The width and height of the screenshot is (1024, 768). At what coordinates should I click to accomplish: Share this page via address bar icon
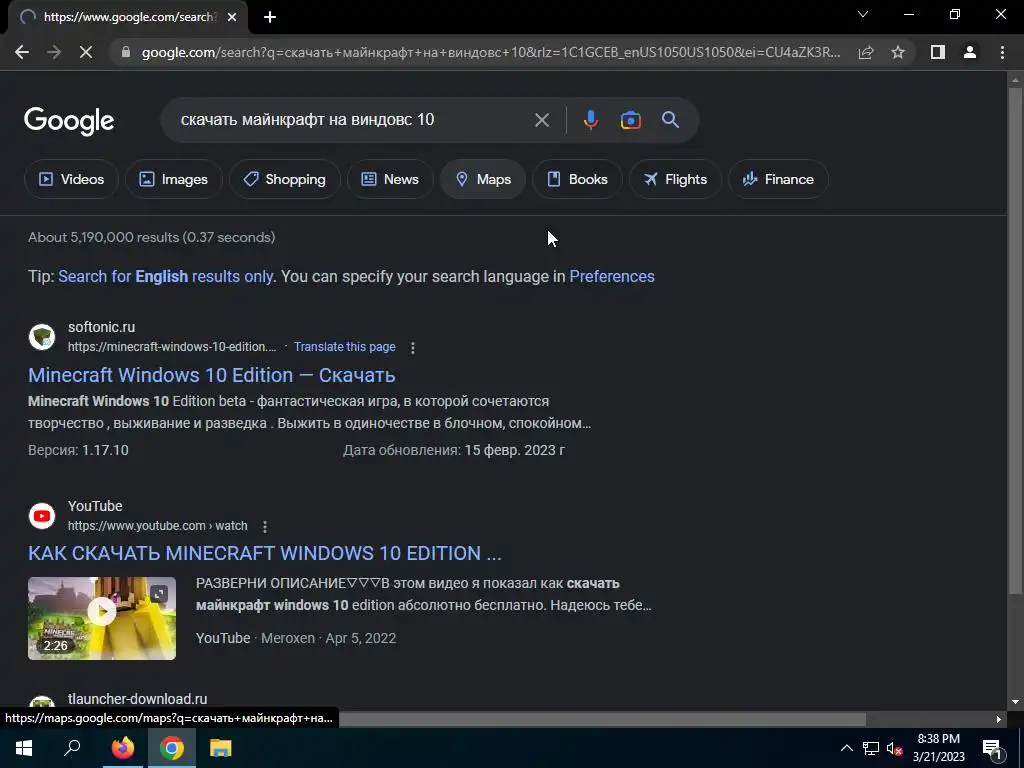[866, 52]
